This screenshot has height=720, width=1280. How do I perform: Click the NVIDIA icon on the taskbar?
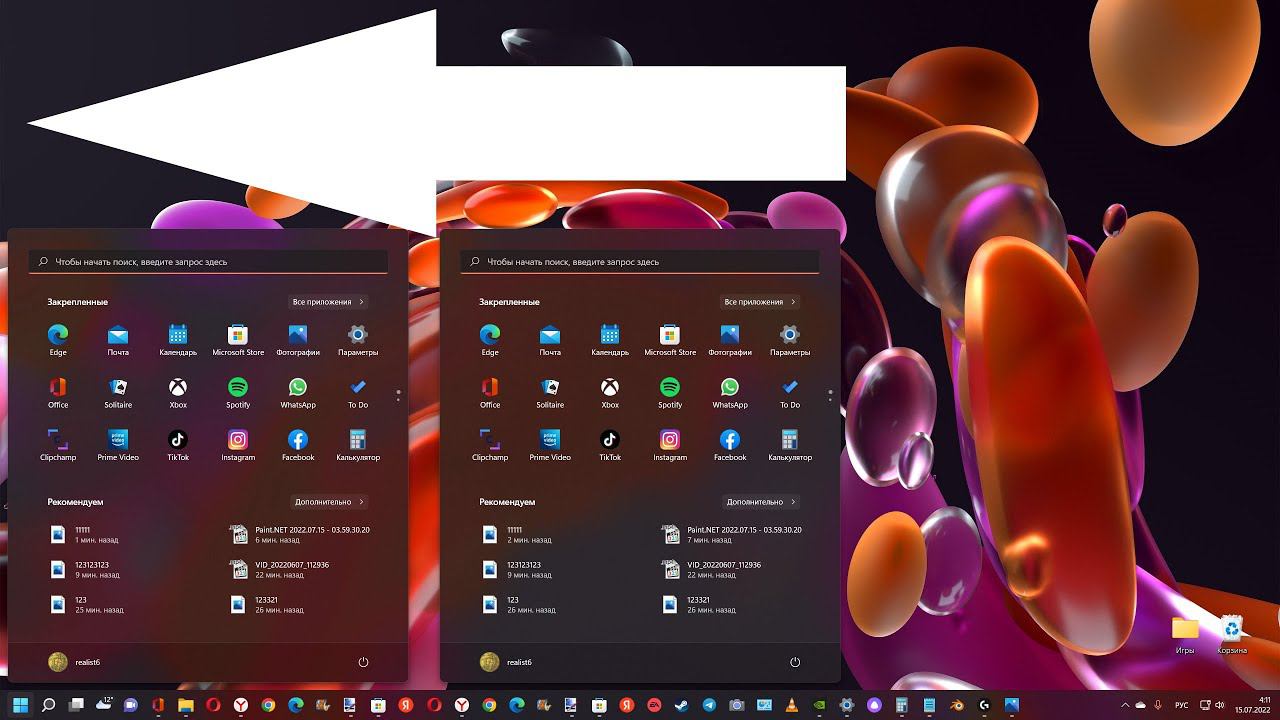(x=819, y=705)
